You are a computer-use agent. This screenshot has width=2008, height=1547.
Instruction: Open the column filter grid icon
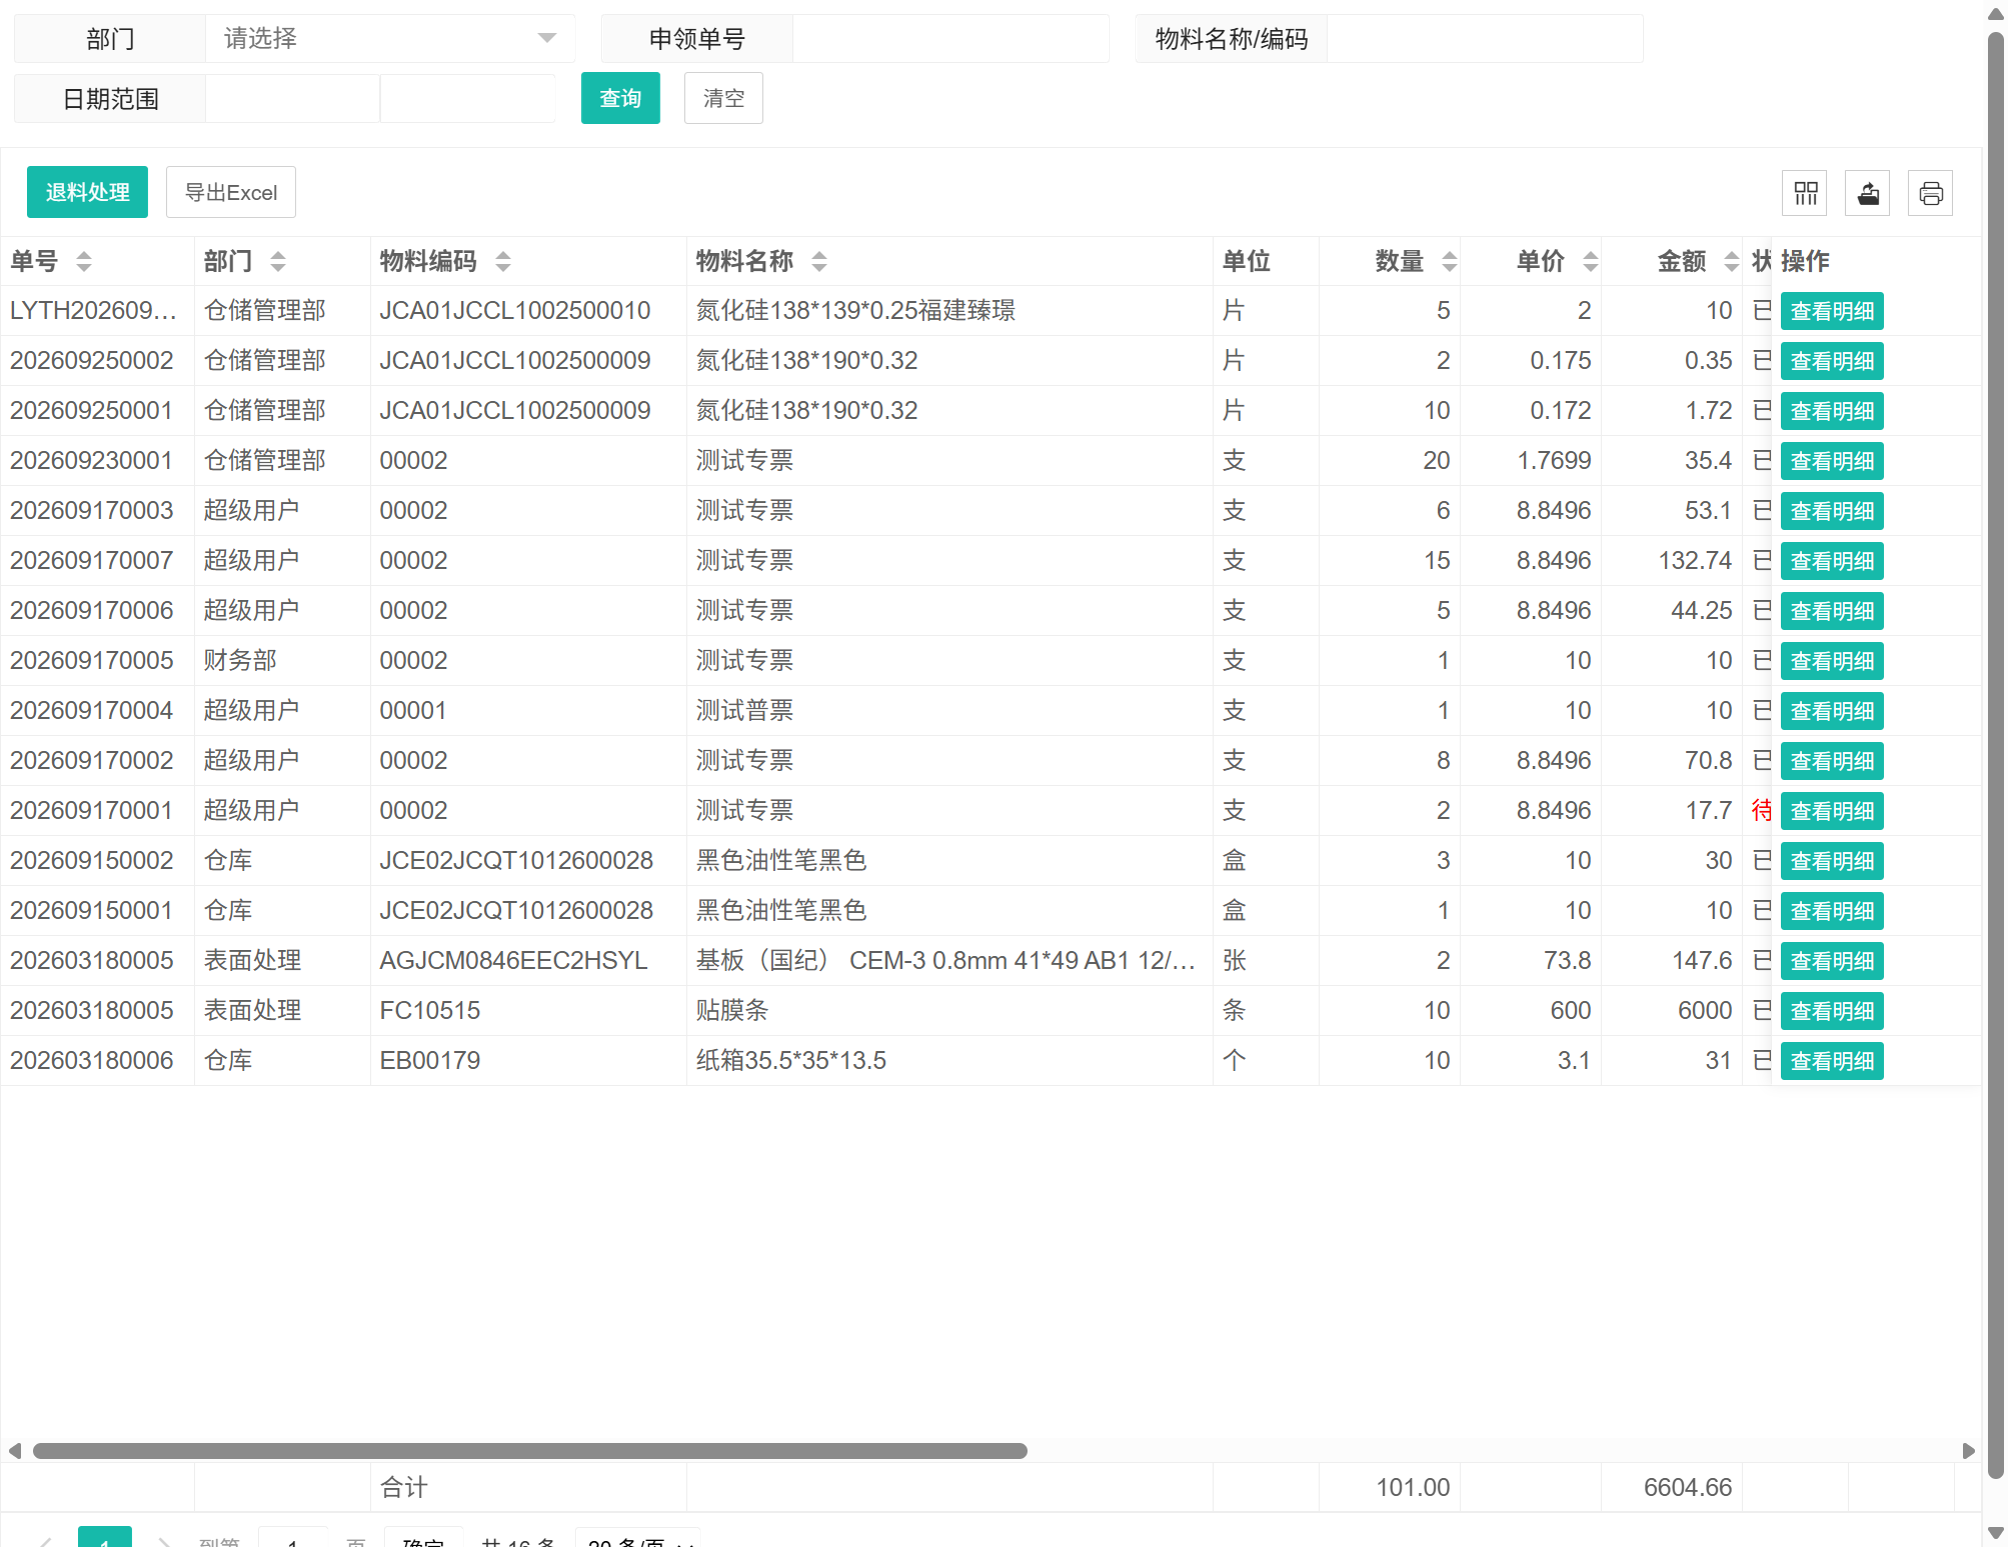1805,193
